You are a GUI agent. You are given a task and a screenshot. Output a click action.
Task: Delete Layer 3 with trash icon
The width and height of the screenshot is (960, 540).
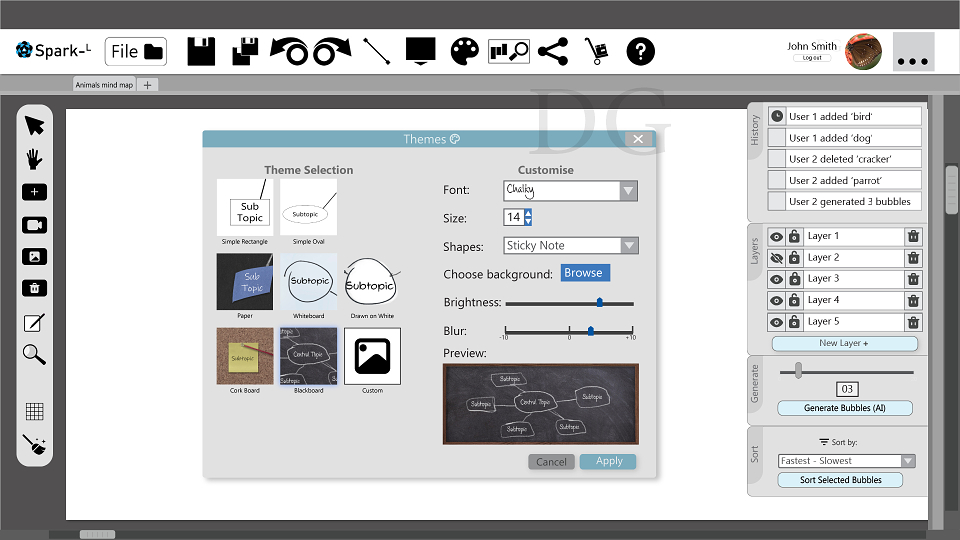pyautogui.click(x=913, y=279)
